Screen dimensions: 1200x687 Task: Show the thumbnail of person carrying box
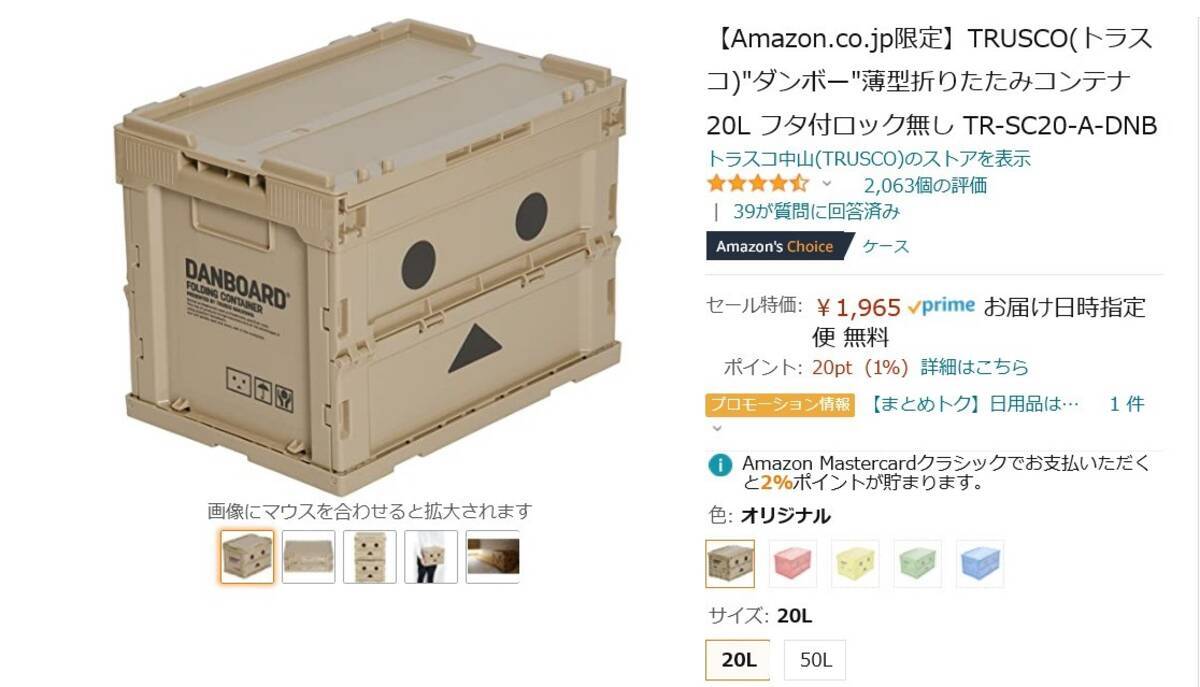pyautogui.click(x=431, y=557)
